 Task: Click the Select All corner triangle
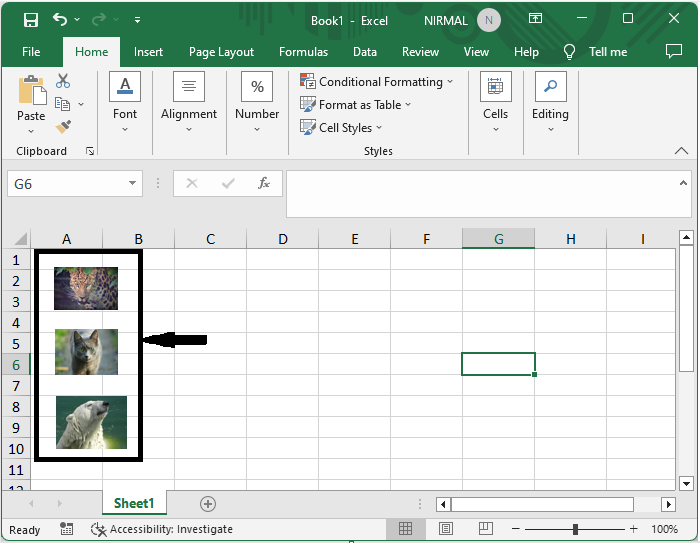(x=20, y=238)
